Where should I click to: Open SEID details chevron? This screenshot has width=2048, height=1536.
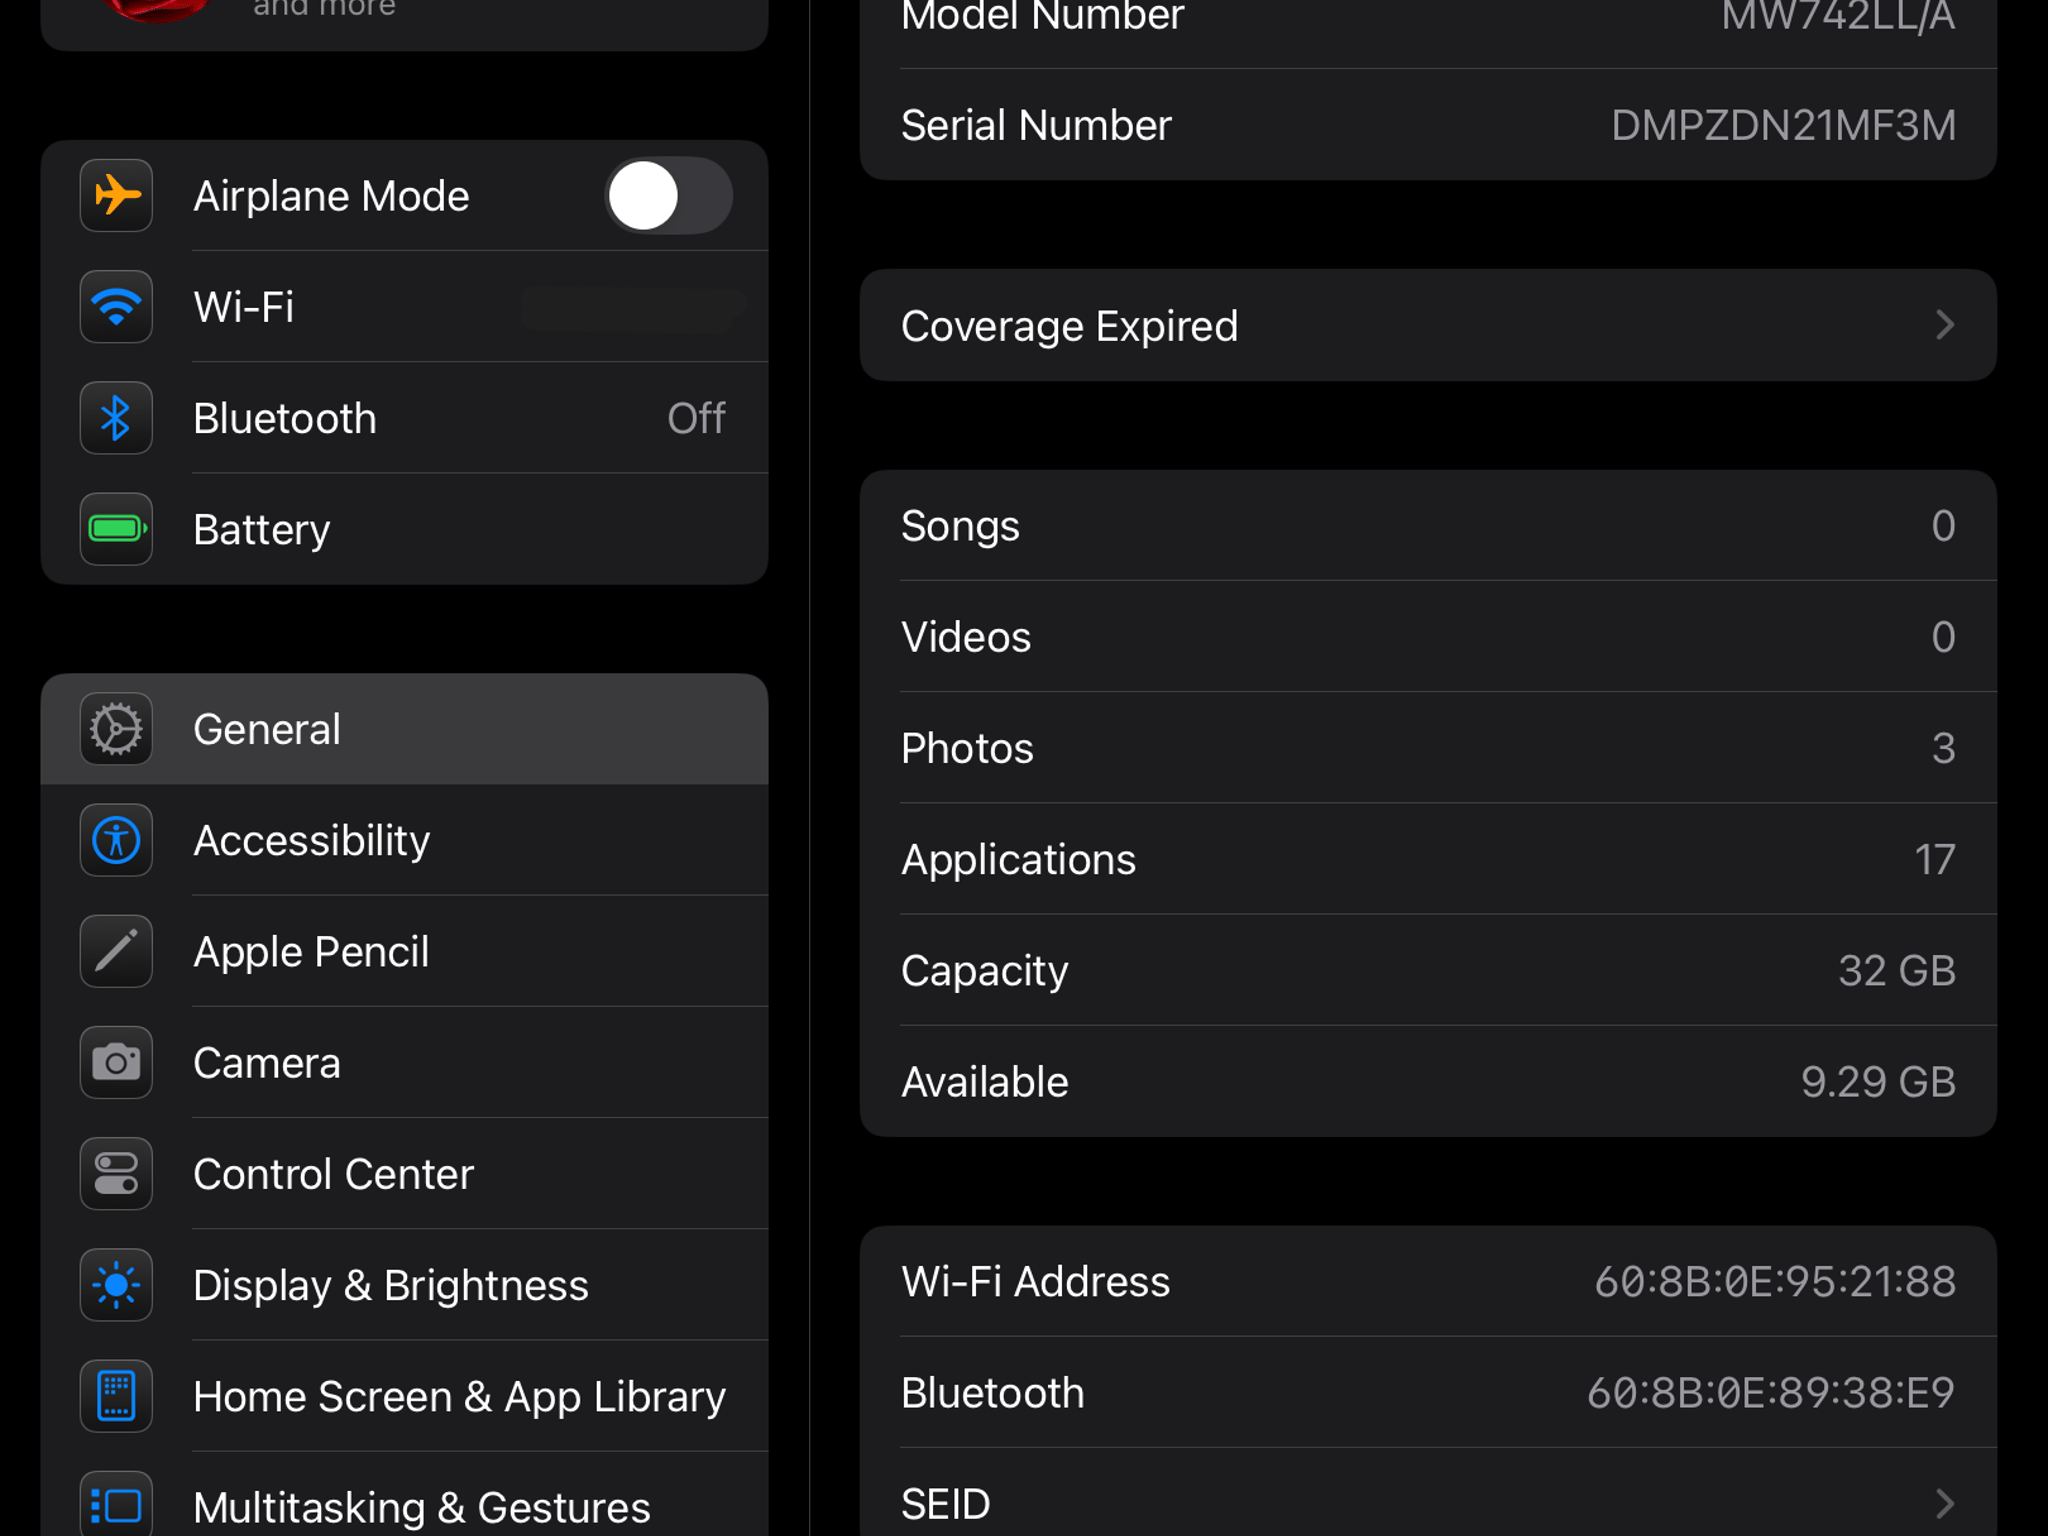pos(1944,1504)
